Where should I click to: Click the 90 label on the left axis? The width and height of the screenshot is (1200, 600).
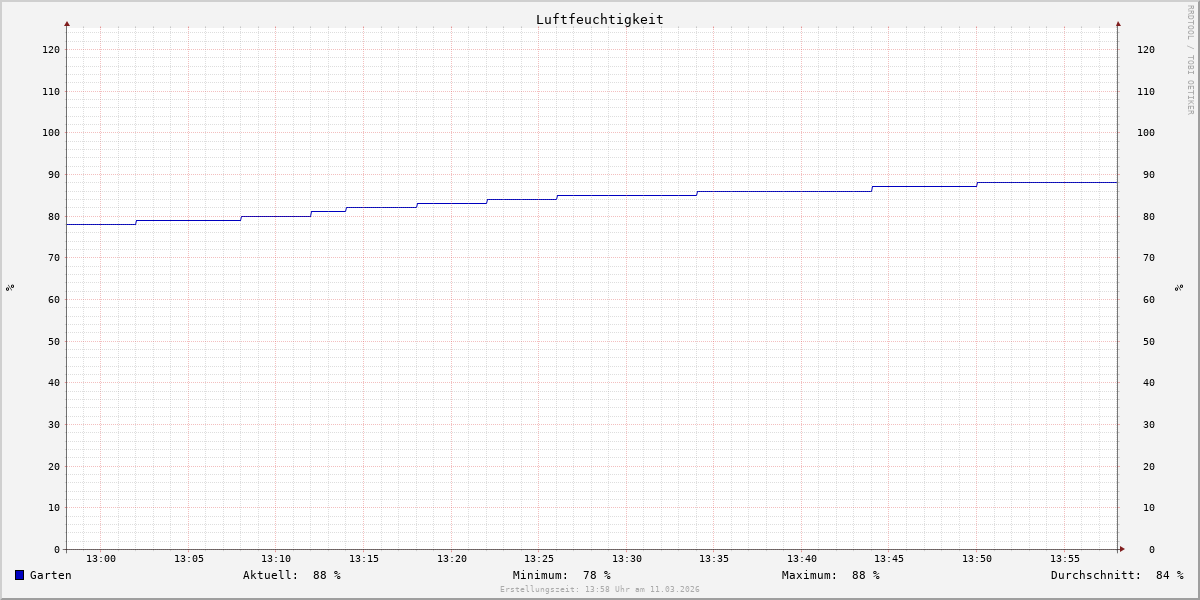coord(54,174)
